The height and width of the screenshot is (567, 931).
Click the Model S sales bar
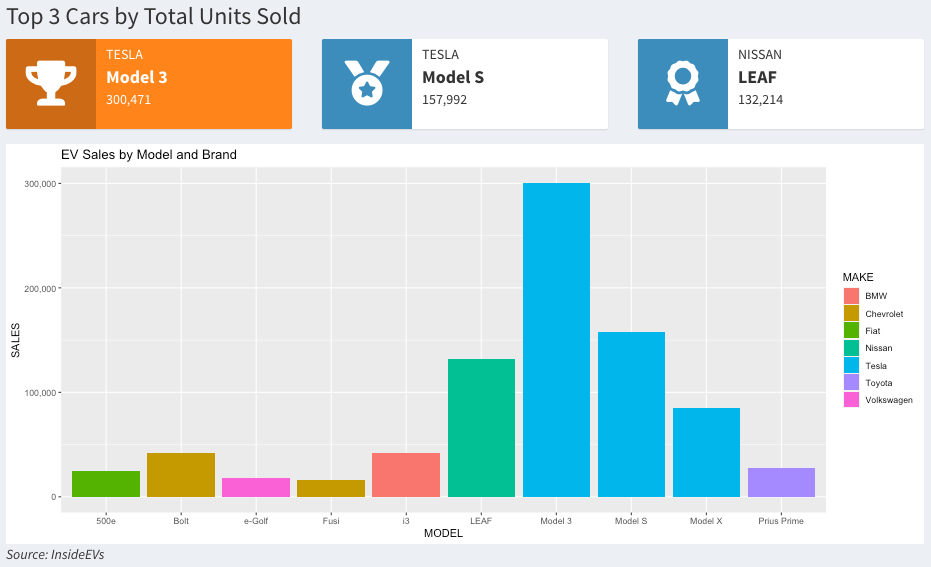pyautogui.click(x=631, y=414)
